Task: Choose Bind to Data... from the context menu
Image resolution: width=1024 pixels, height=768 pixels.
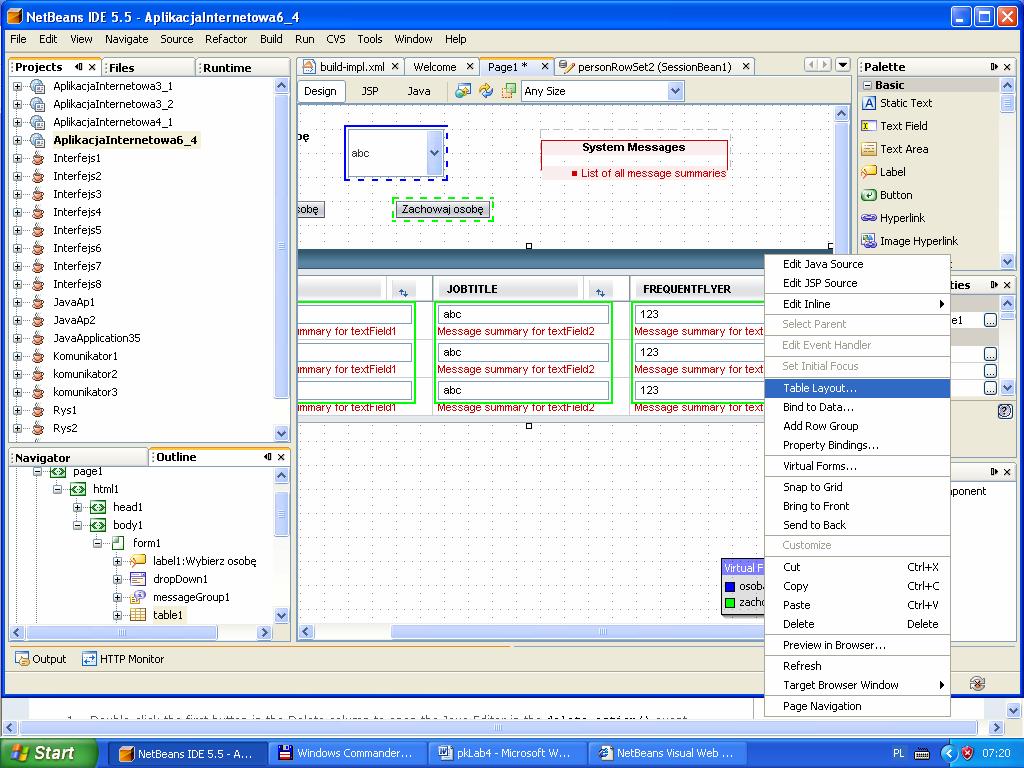Action: point(857,407)
